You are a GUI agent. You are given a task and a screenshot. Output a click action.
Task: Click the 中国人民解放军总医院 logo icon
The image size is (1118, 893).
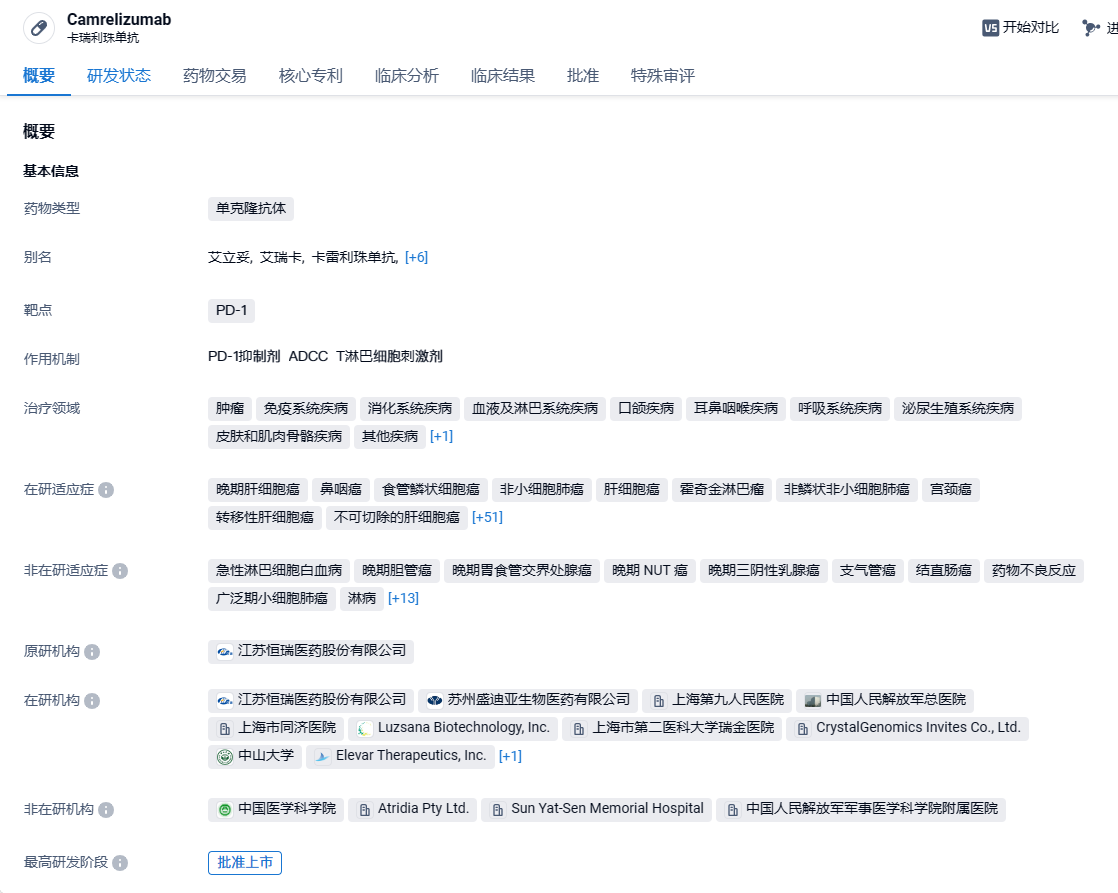tap(813, 700)
